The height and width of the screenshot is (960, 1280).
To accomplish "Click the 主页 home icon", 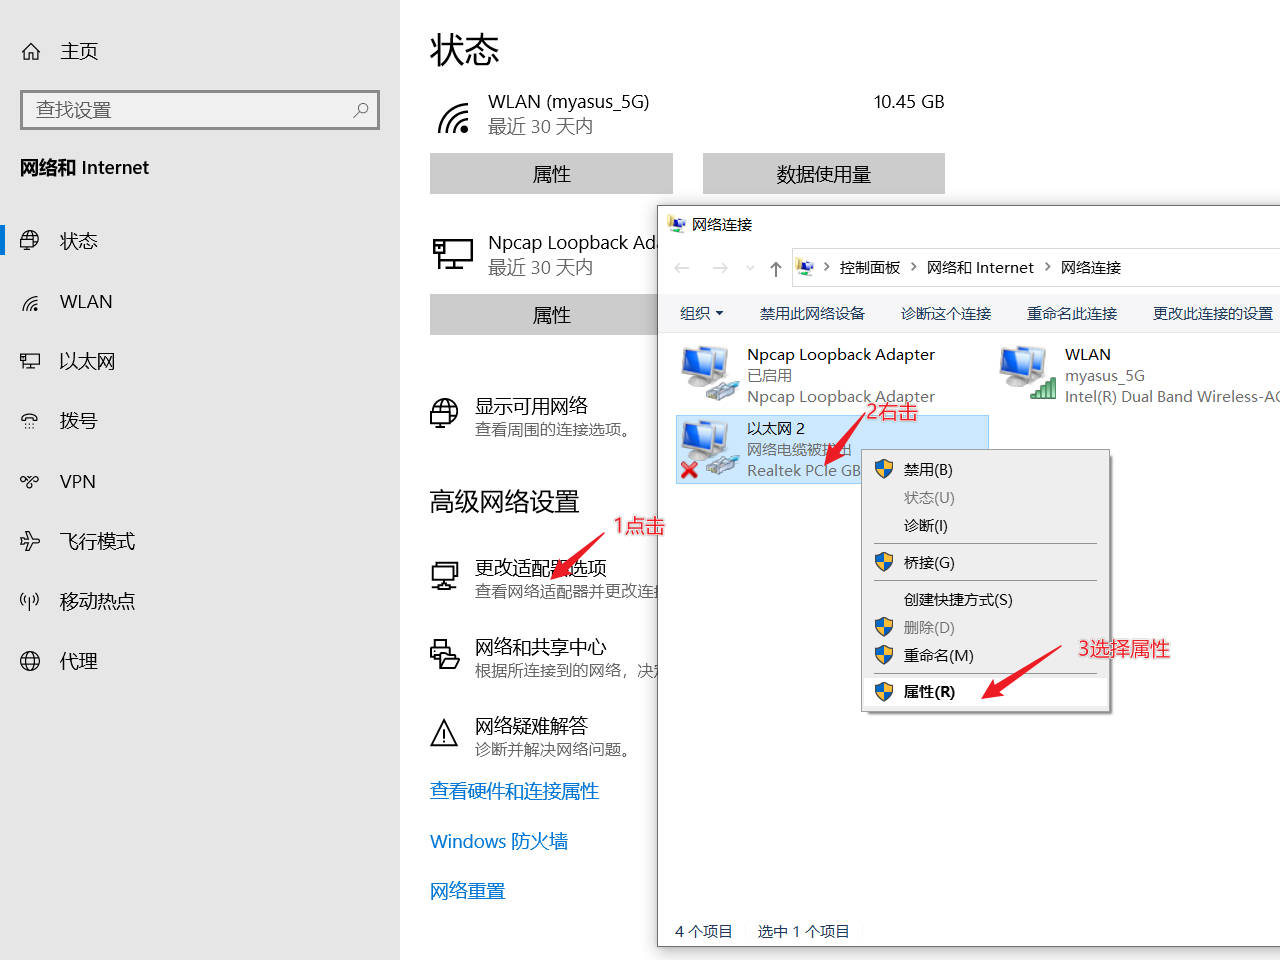I will tap(30, 50).
